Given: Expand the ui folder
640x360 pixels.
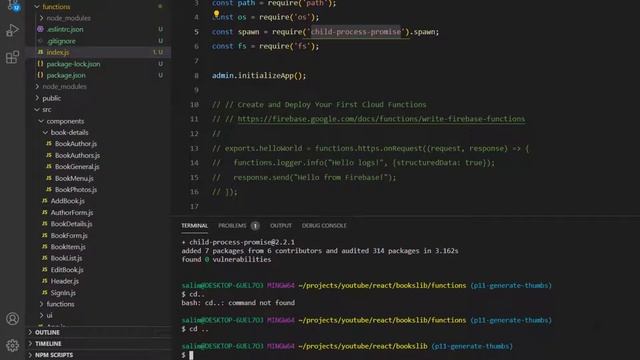Looking at the screenshot, I should pos(41,316).
